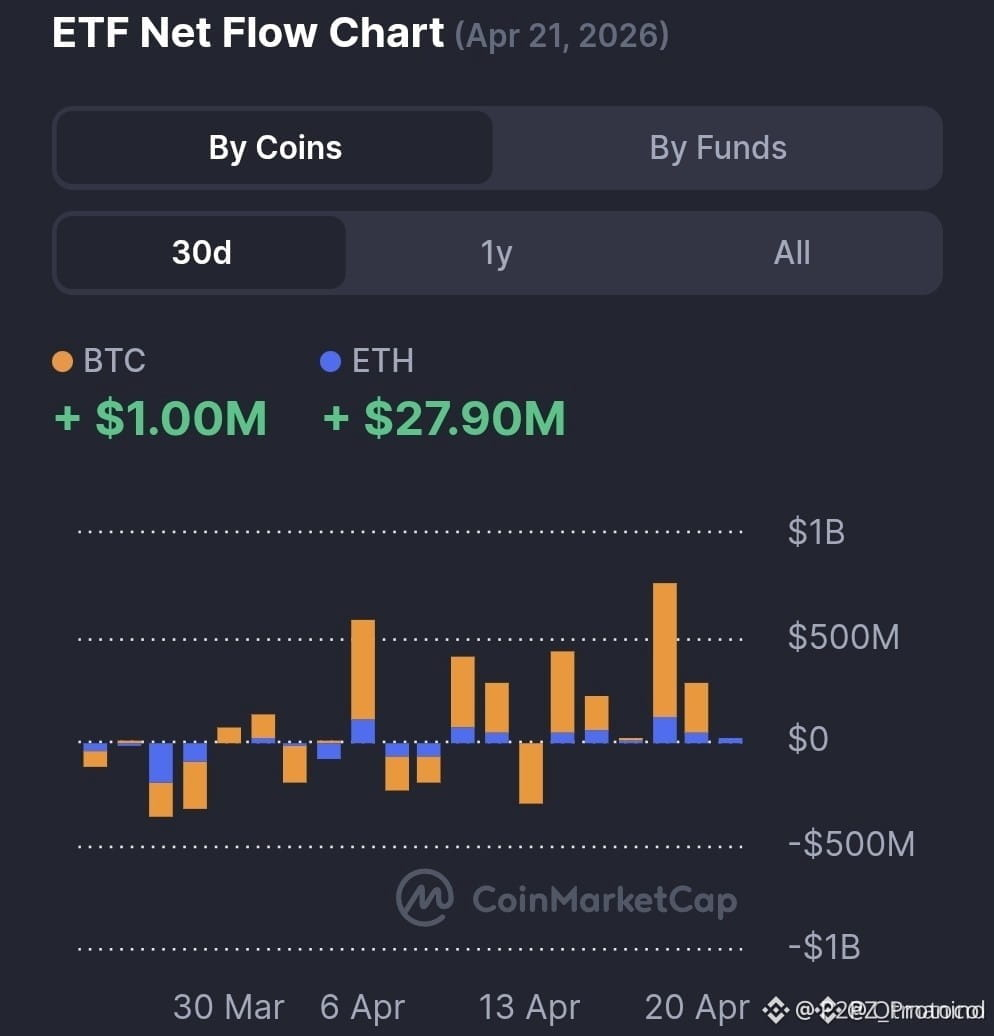Click the +$1.00M BTC net flow value

click(x=161, y=418)
